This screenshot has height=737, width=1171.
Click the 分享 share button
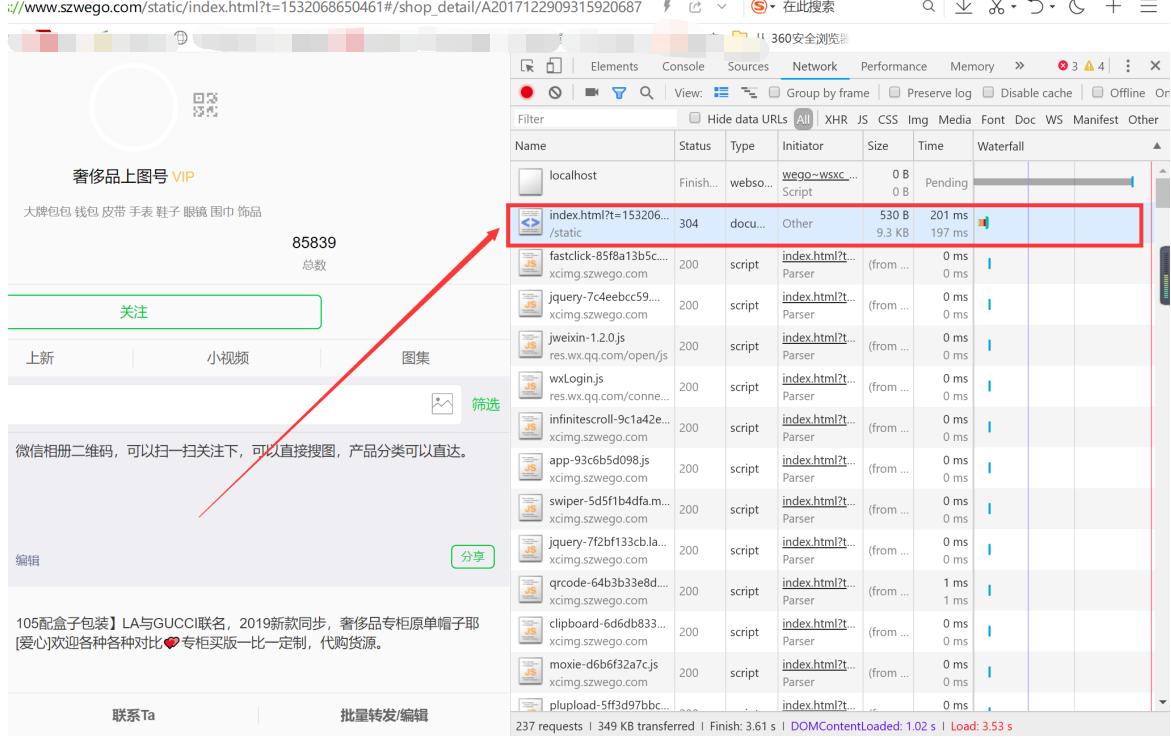point(473,556)
